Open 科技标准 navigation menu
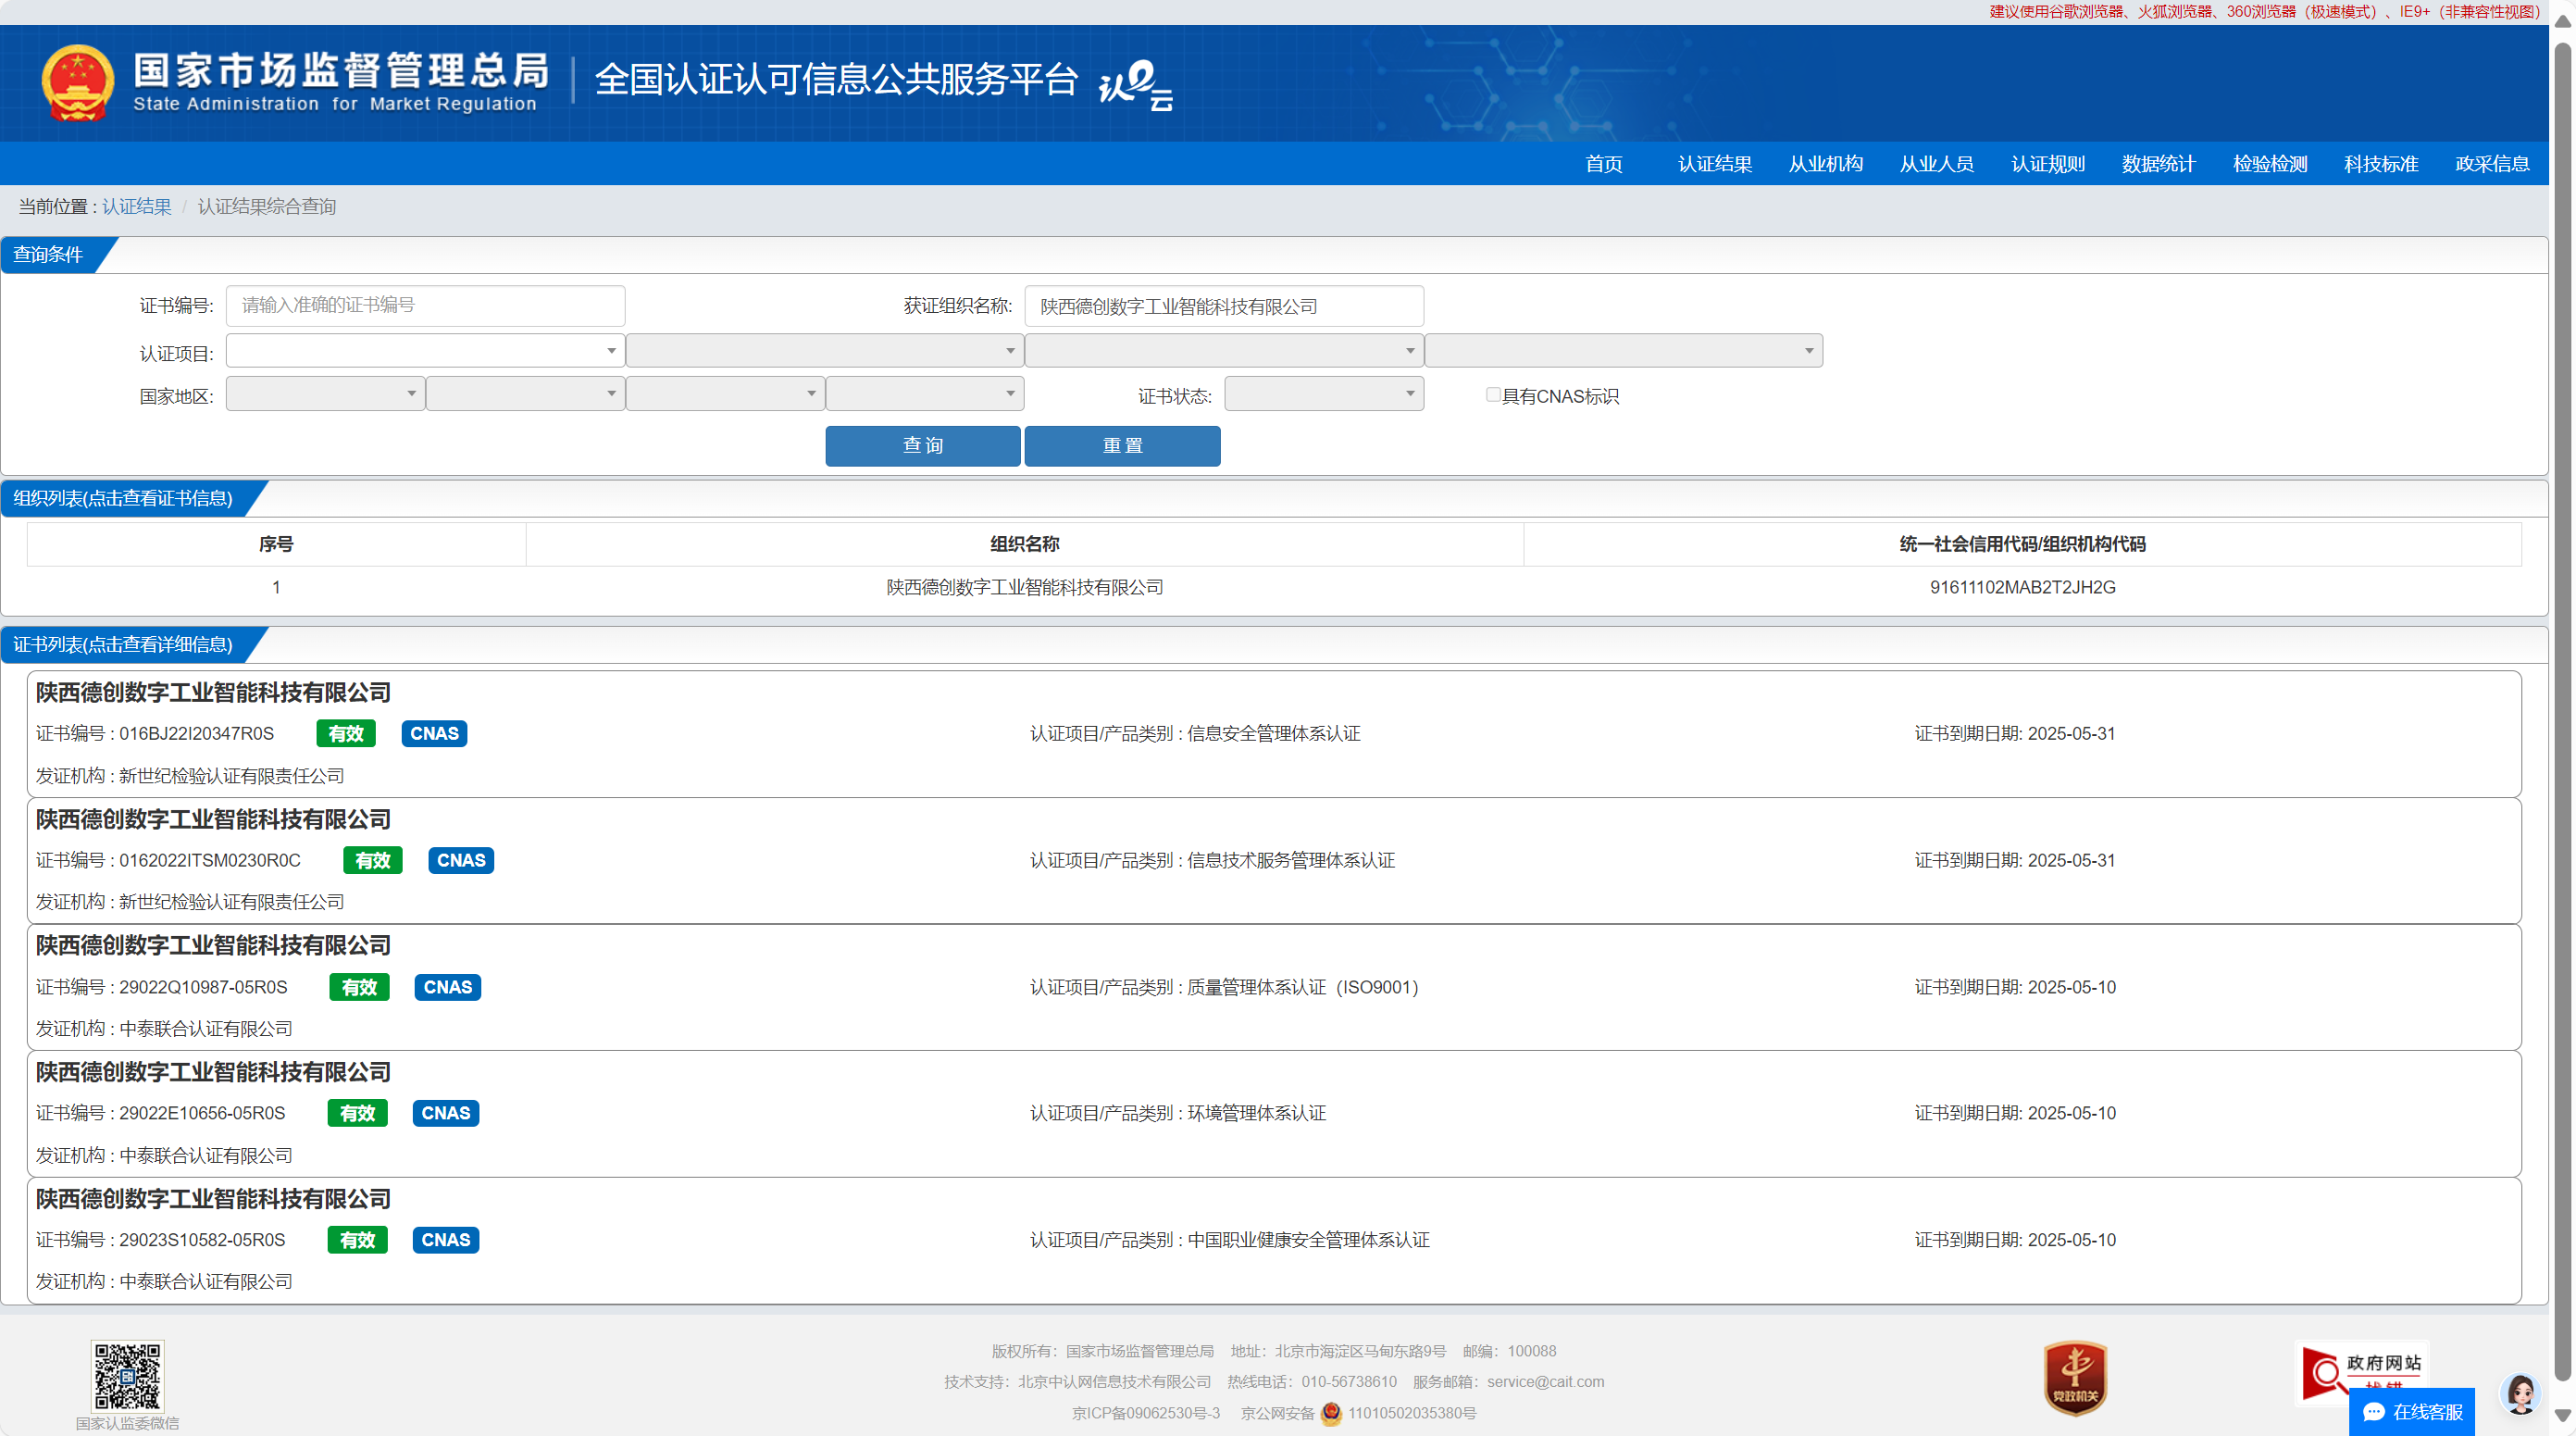 (x=2381, y=164)
